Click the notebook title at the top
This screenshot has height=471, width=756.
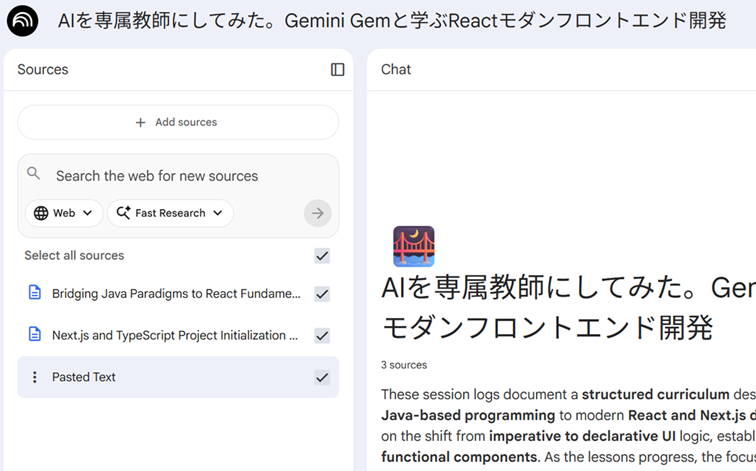[x=391, y=20]
